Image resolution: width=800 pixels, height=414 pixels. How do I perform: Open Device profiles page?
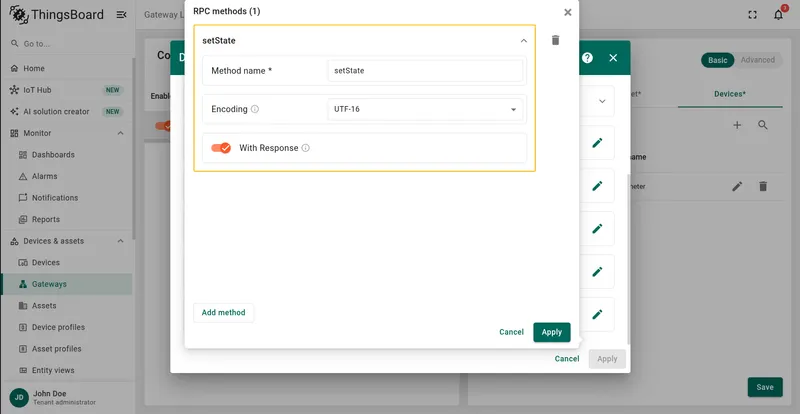(66, 327)
